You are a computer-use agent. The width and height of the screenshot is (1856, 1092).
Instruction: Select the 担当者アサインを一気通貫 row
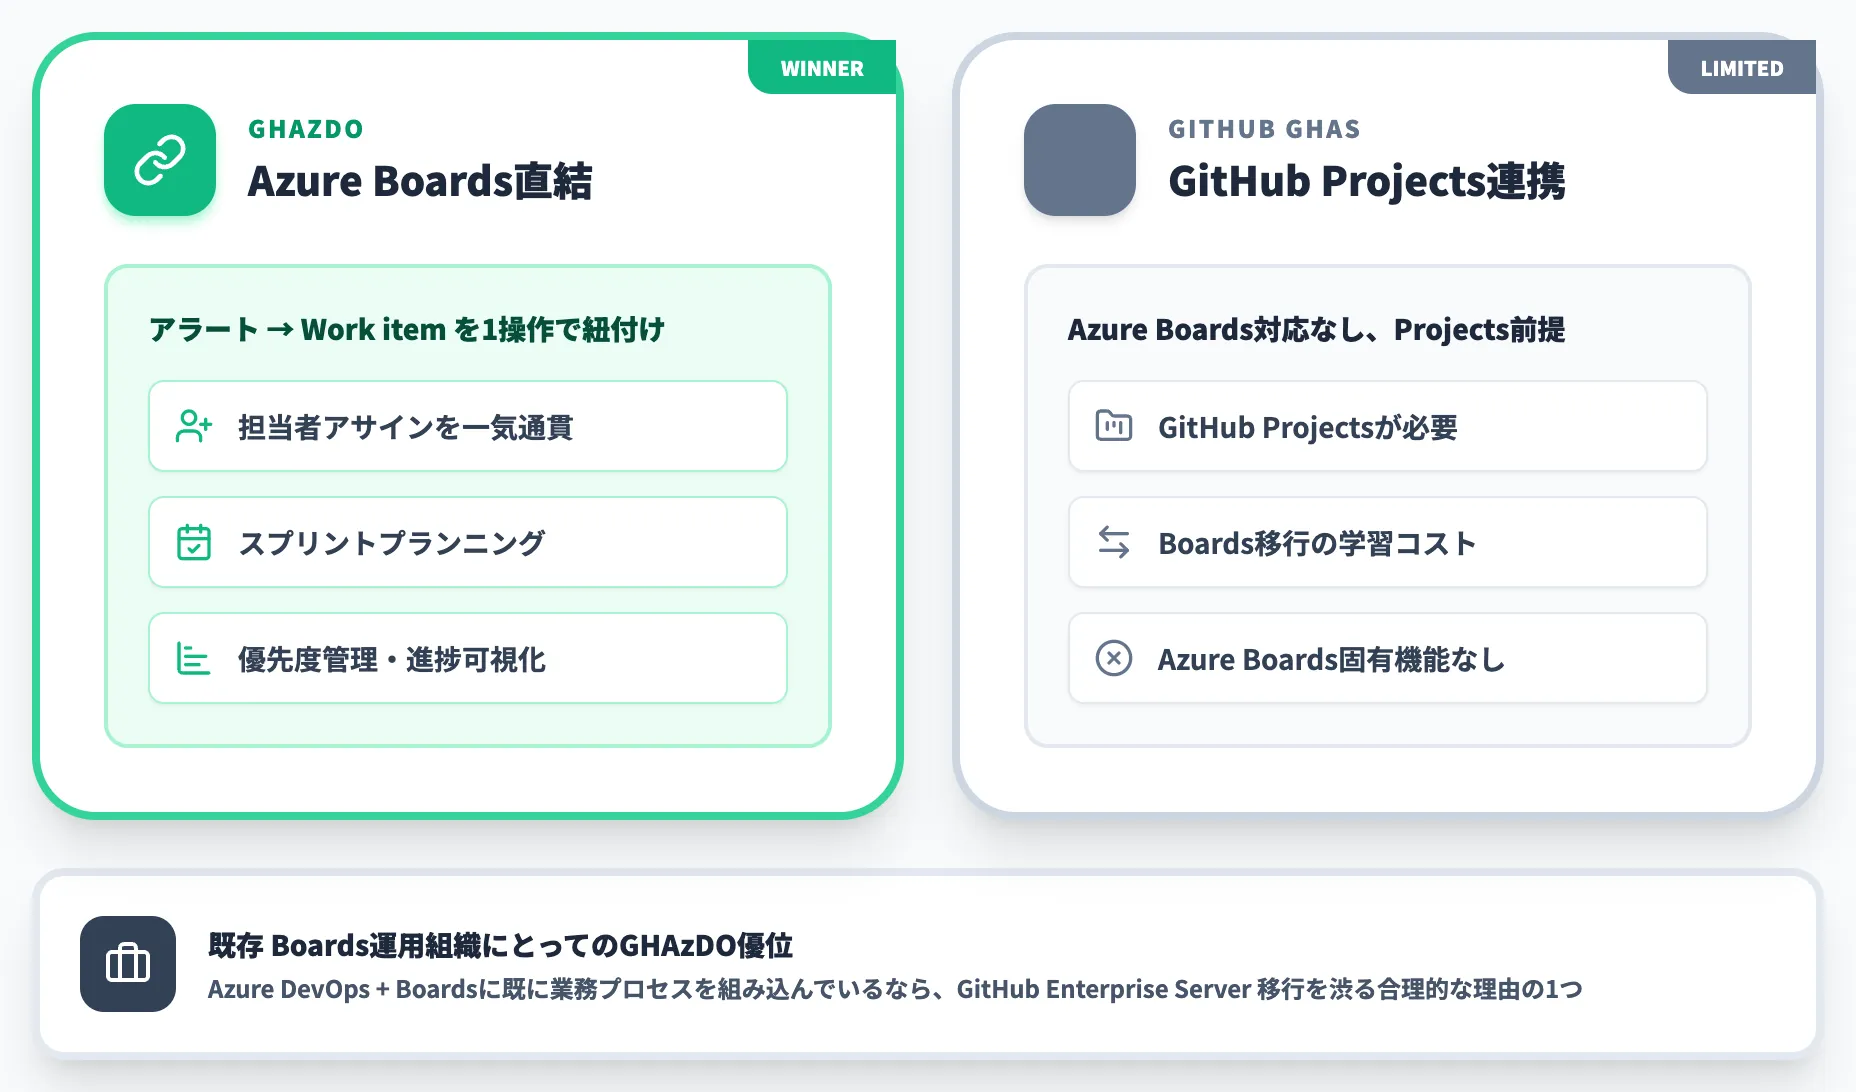pyautogui.click(x=468, y=426)
